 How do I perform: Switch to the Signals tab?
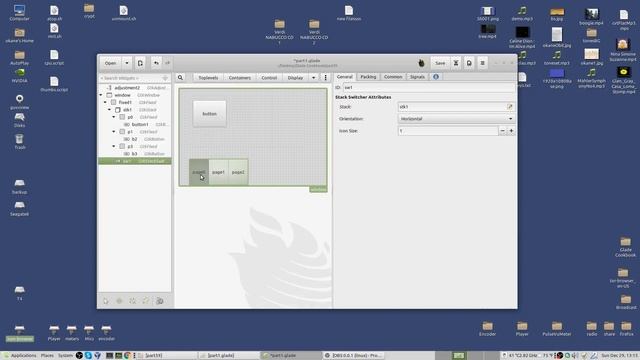[417, 77]
